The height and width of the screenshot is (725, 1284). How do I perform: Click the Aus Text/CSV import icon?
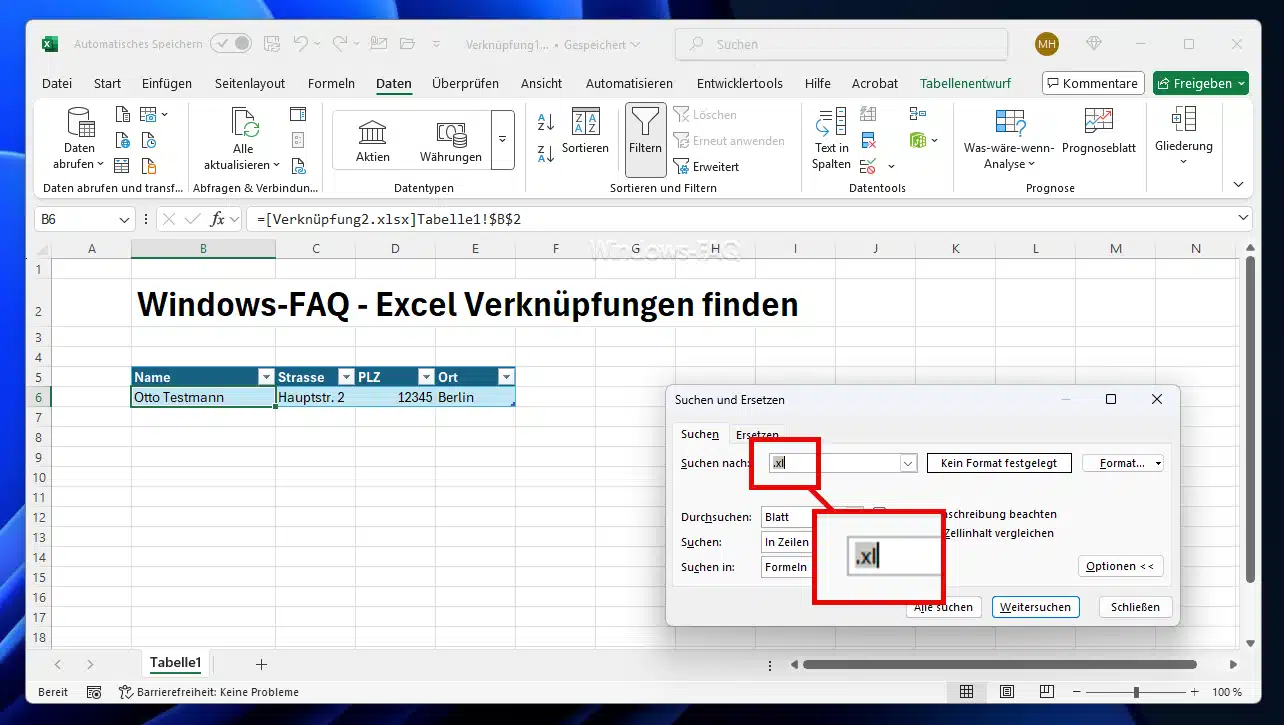pos(123,114)
